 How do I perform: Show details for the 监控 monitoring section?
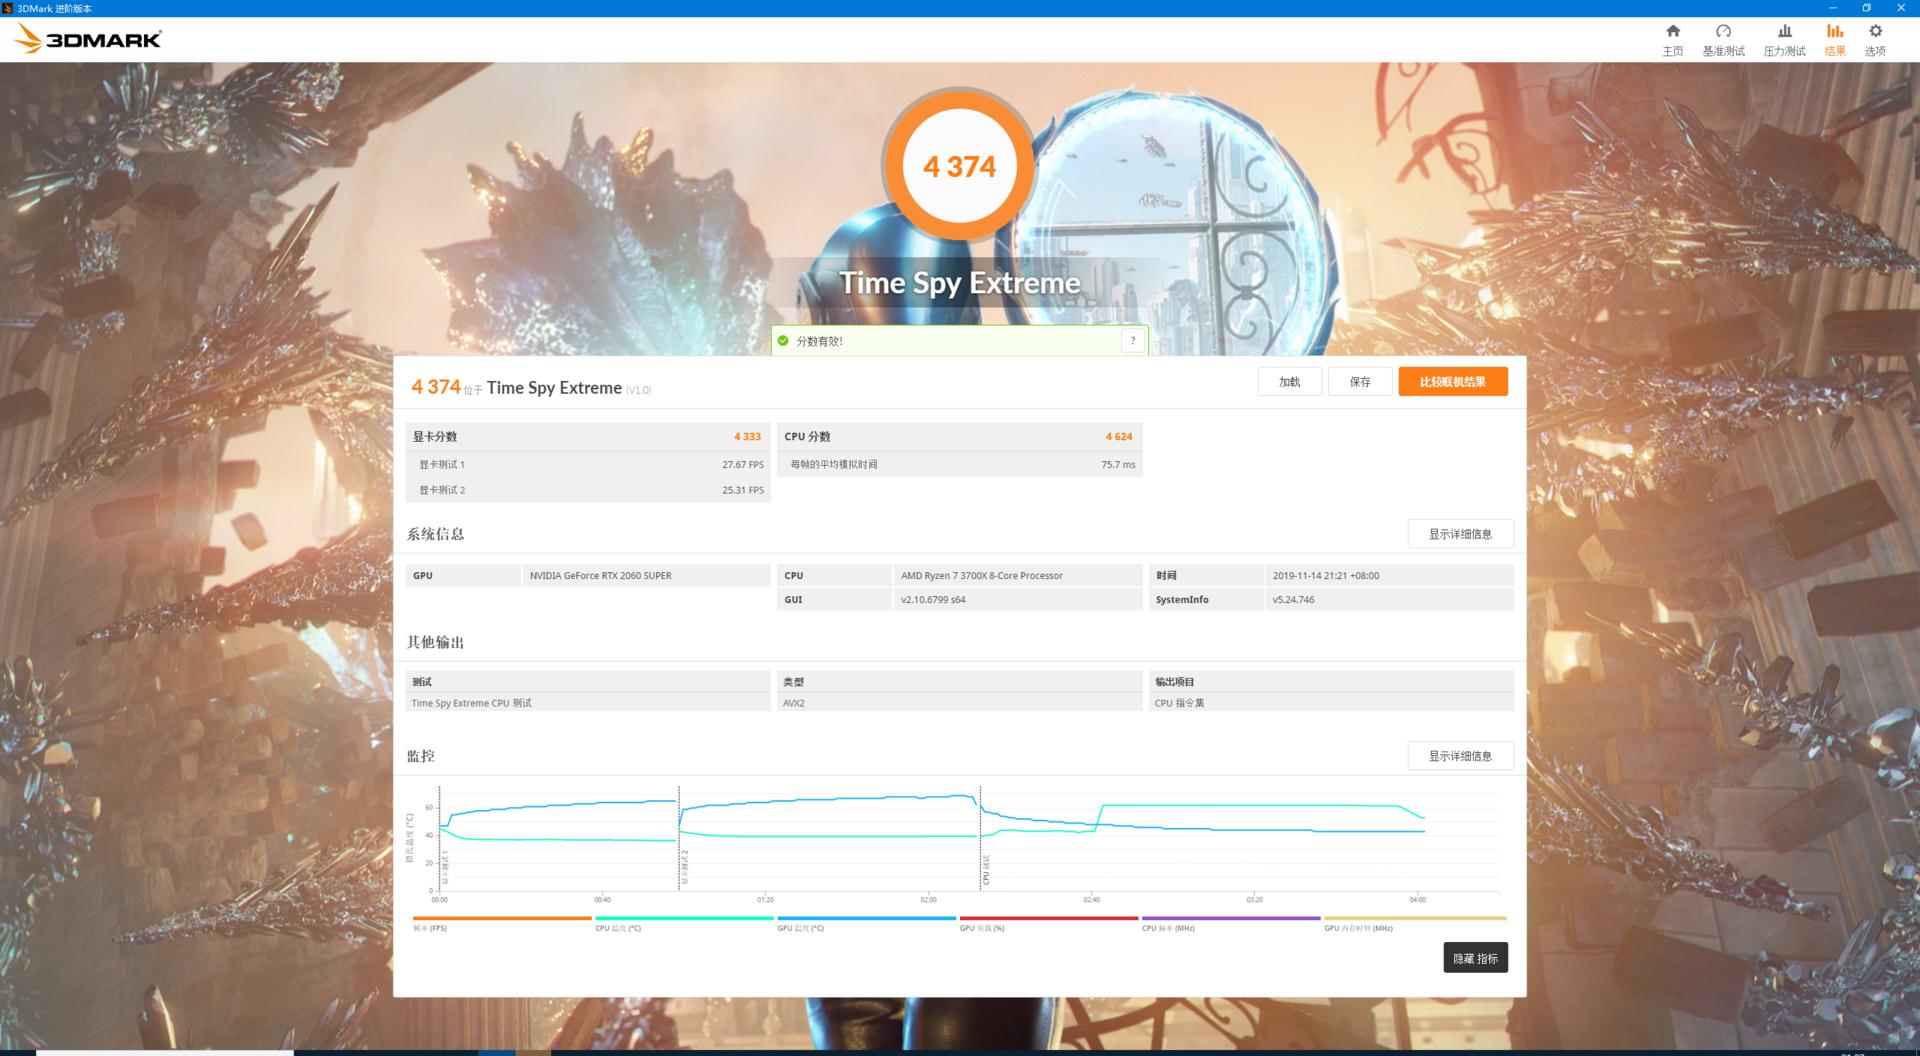coord(1460,756)
